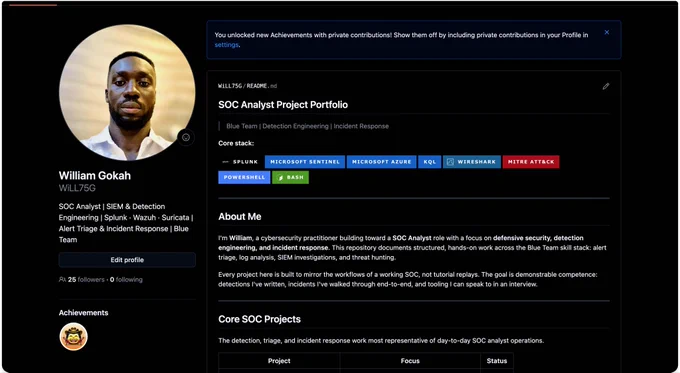Viewport: 680px width, 373px height.
Task: Dismiss the Achievements notice with the X
Action: [607, 32]
